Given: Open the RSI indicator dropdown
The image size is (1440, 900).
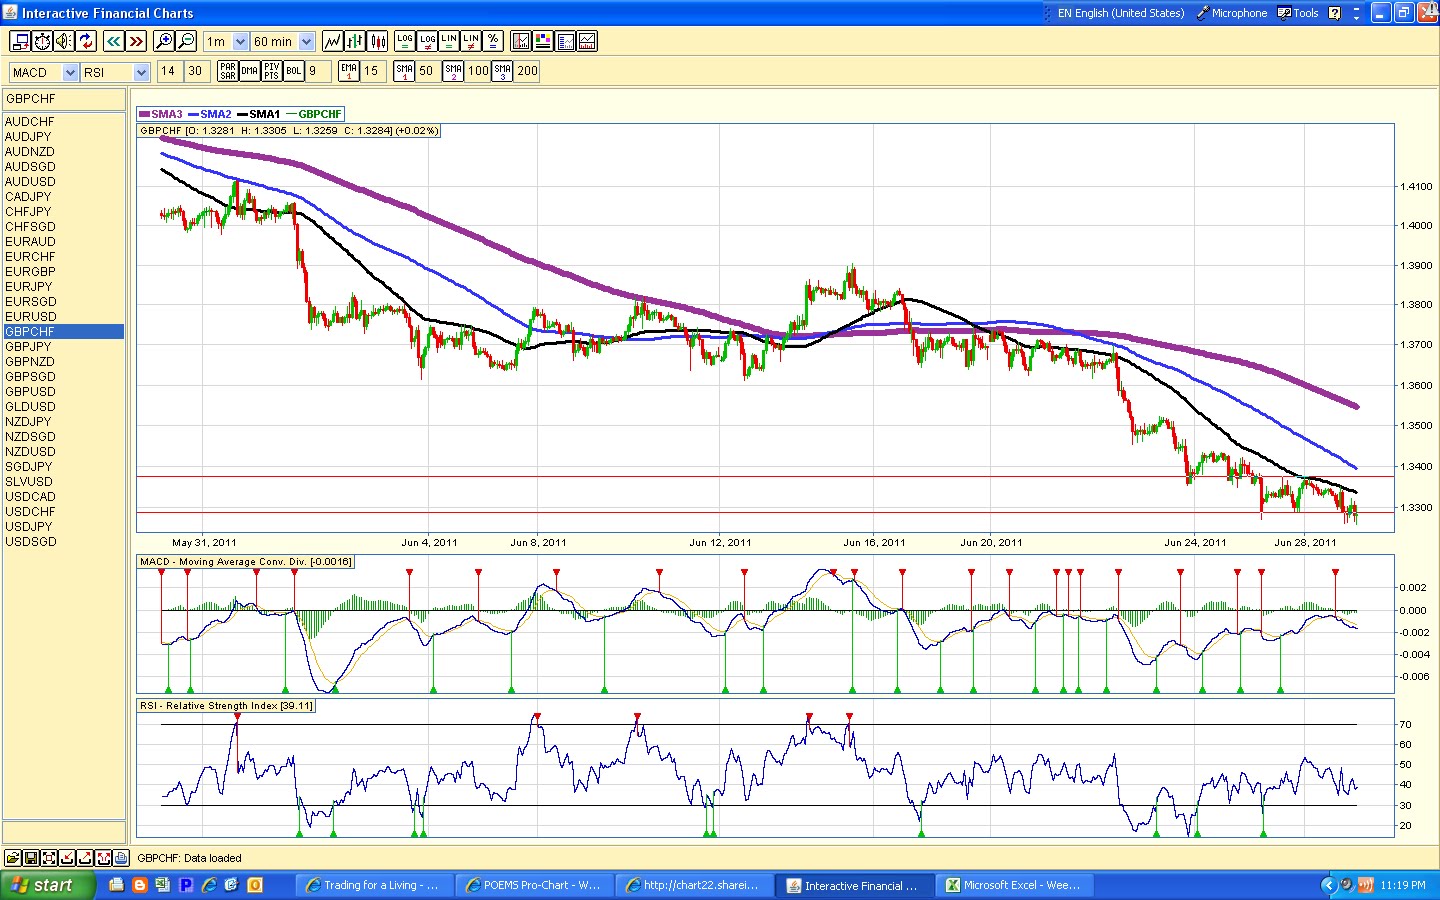Looking at the screenshot, I should point(141,72).
